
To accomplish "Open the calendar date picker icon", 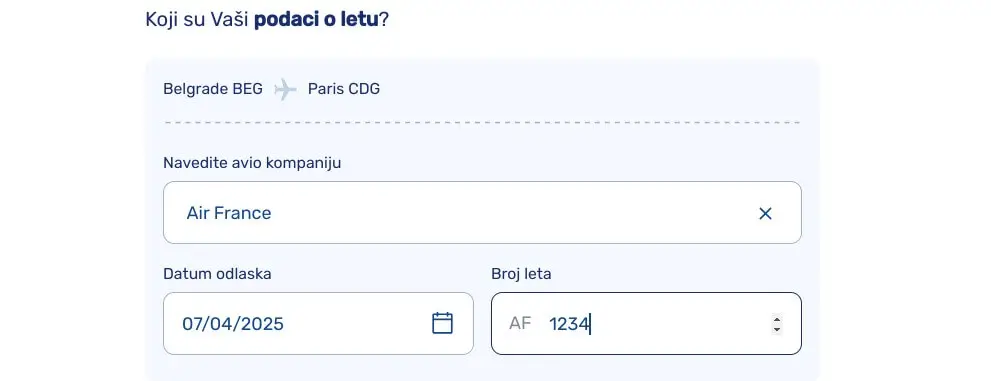I will 442,323.
